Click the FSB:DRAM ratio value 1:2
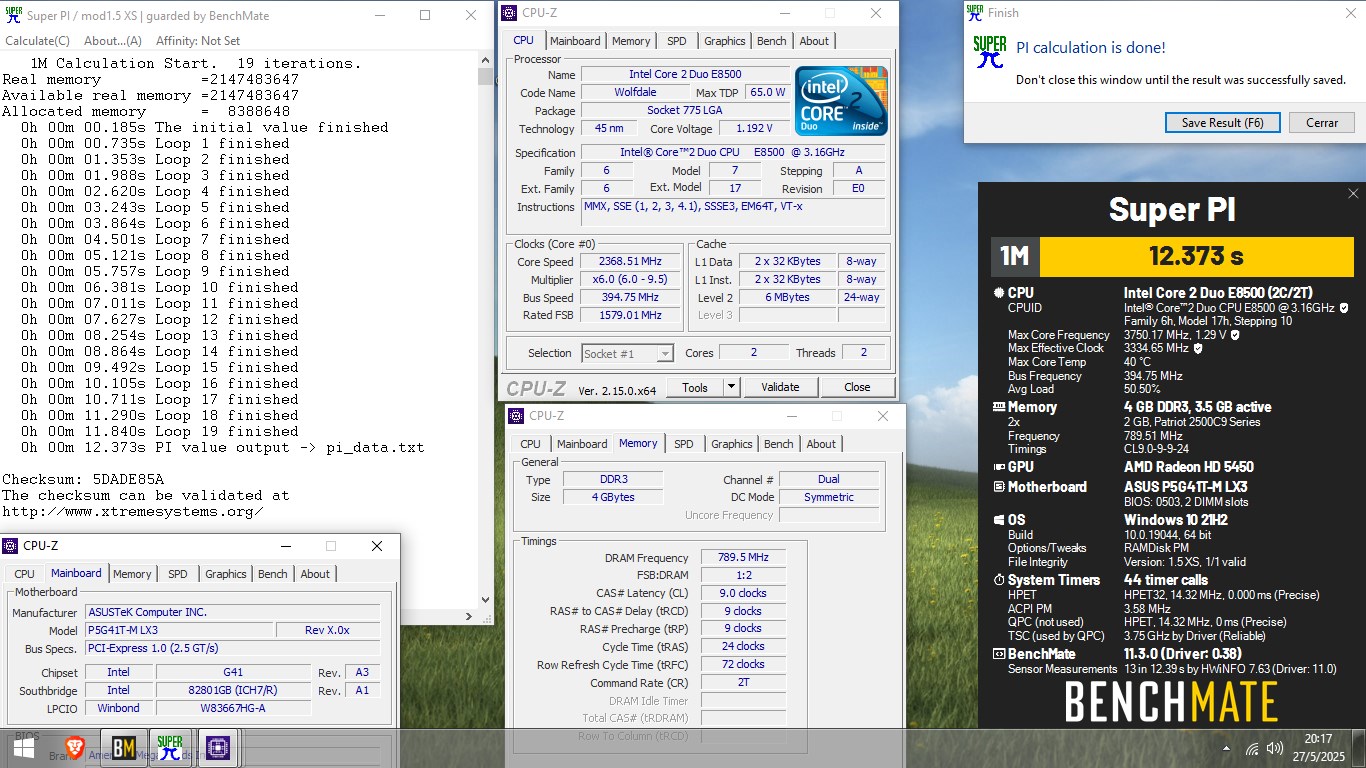 click(x=742, y=576)
